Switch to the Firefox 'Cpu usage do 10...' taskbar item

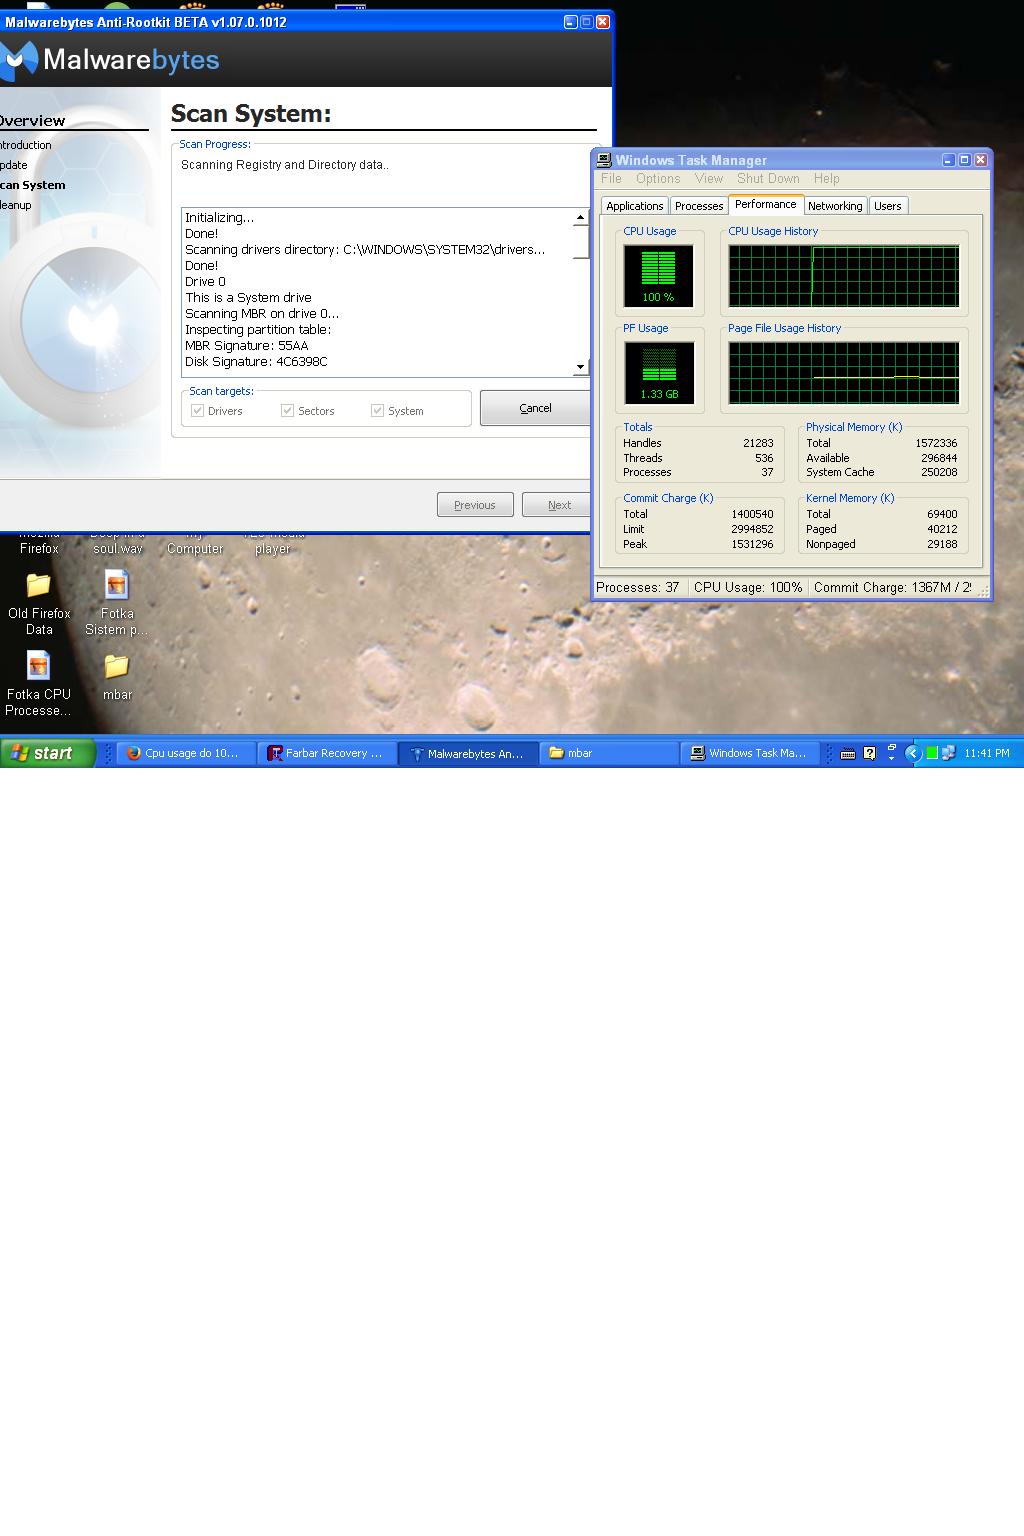tap(186, 753)
